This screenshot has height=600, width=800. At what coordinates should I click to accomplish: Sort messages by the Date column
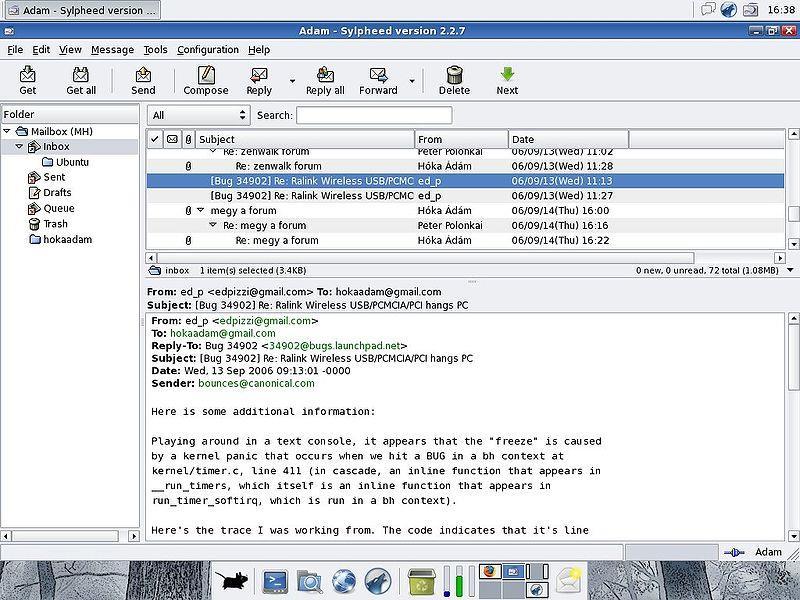click(x=568, y=139)
